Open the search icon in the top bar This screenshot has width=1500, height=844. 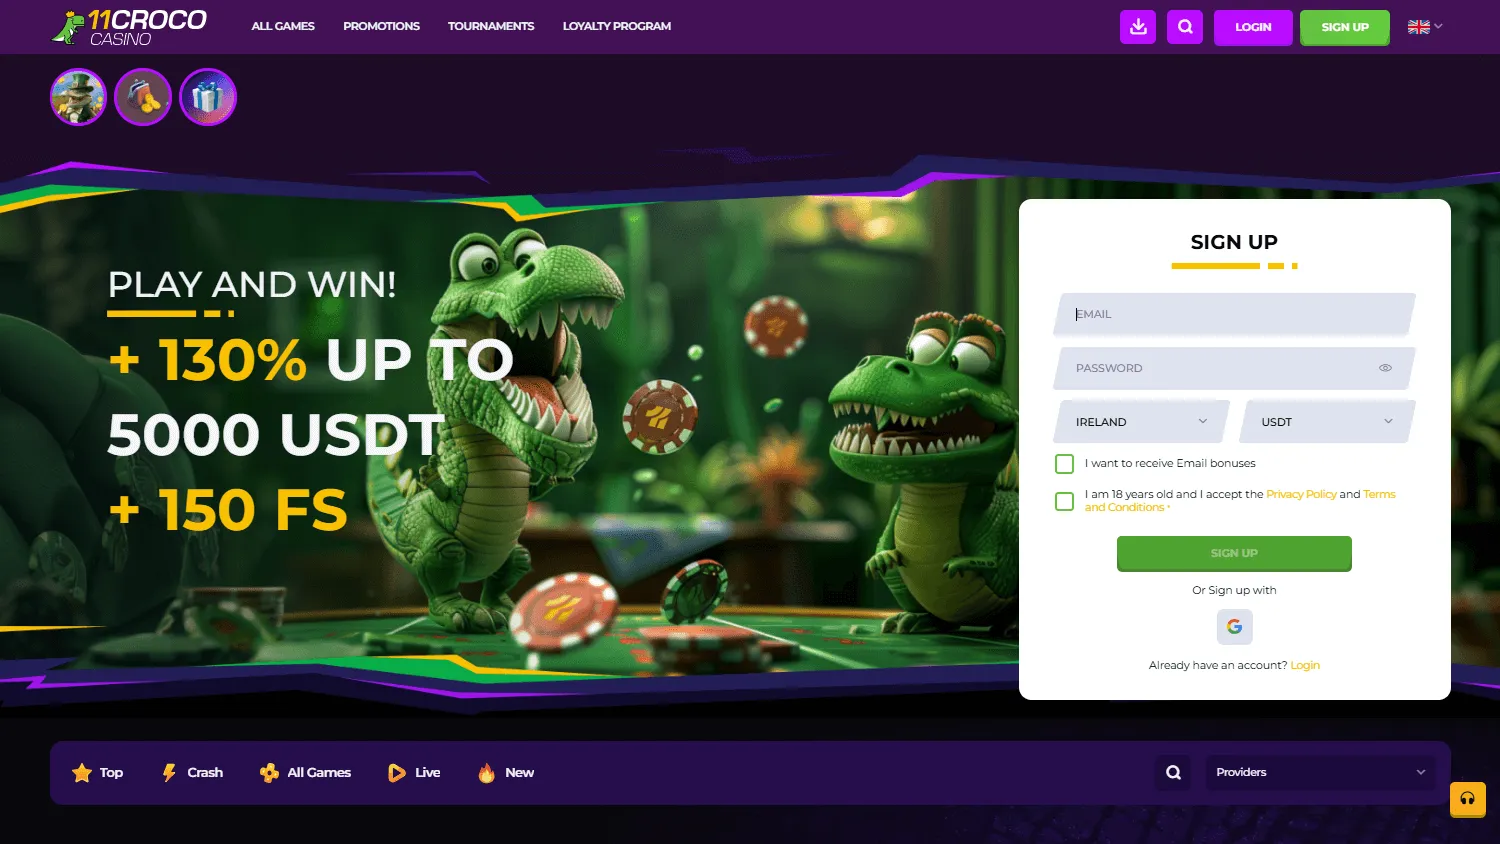click(1185, 27)
